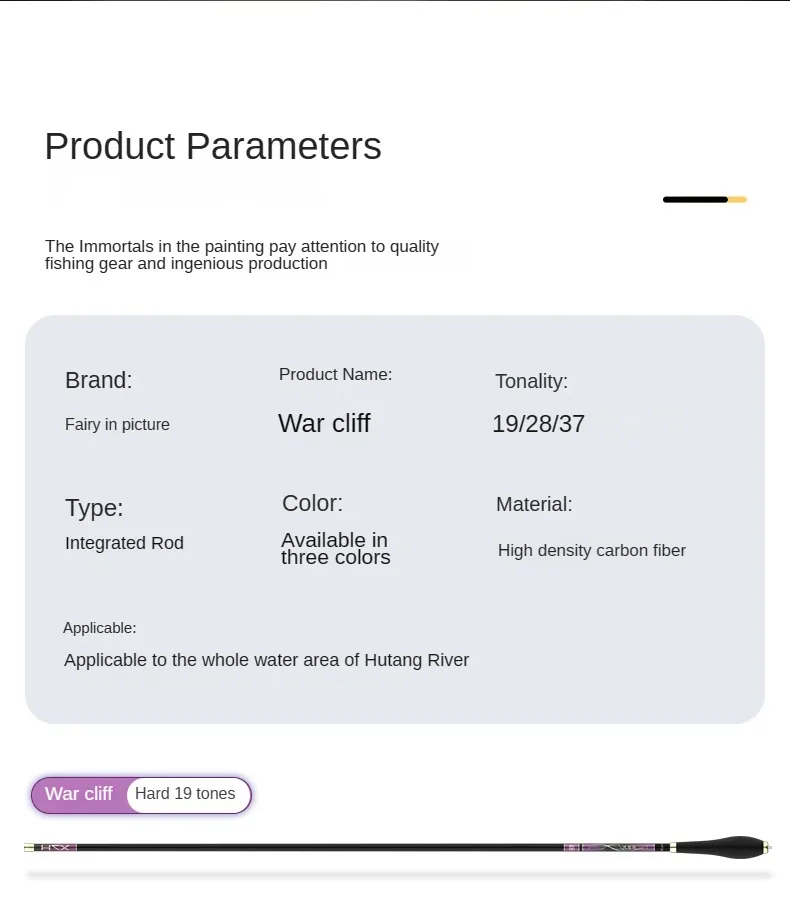
Task: Click the Type label
Action: 94,508
